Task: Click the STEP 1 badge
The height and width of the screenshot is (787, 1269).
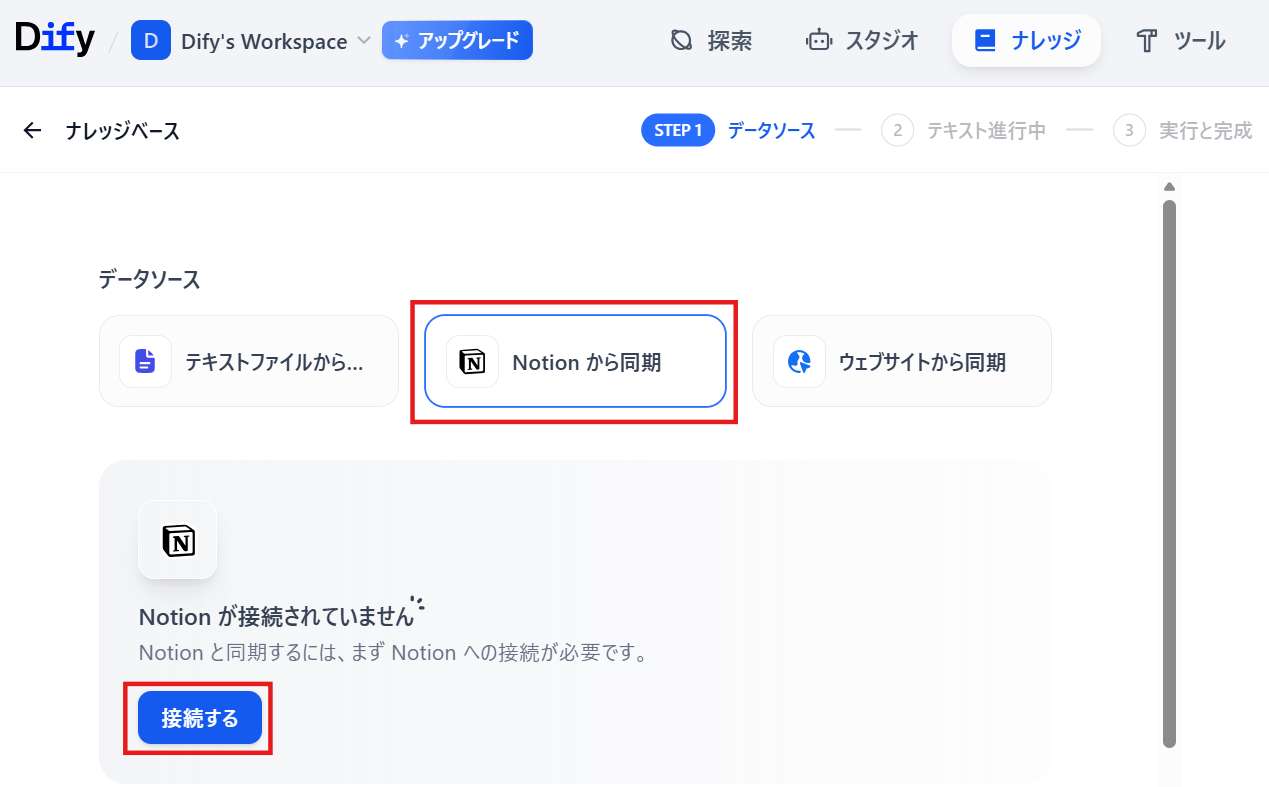Action: click(678, 130)
